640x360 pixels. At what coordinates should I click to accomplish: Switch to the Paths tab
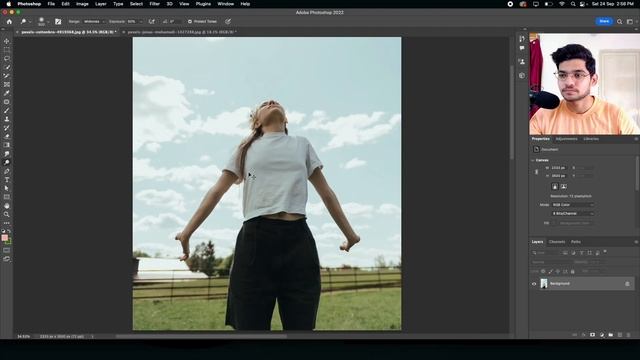point(576,242)
